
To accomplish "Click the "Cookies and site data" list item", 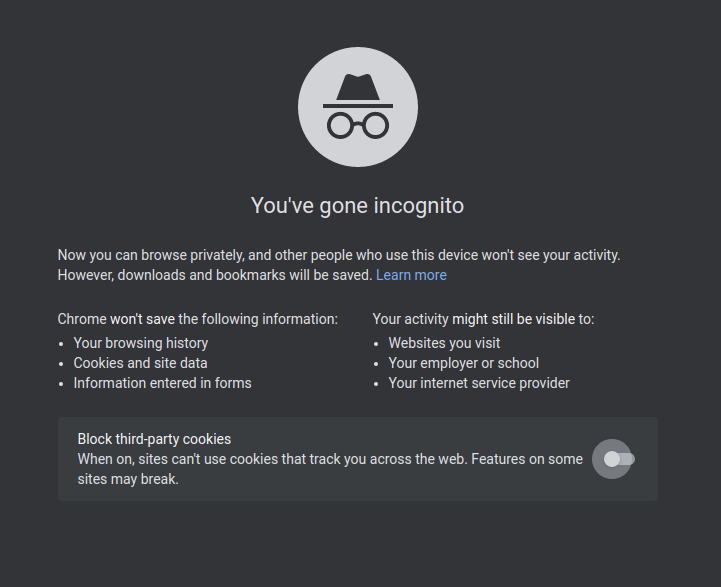I will click(140, 363).
